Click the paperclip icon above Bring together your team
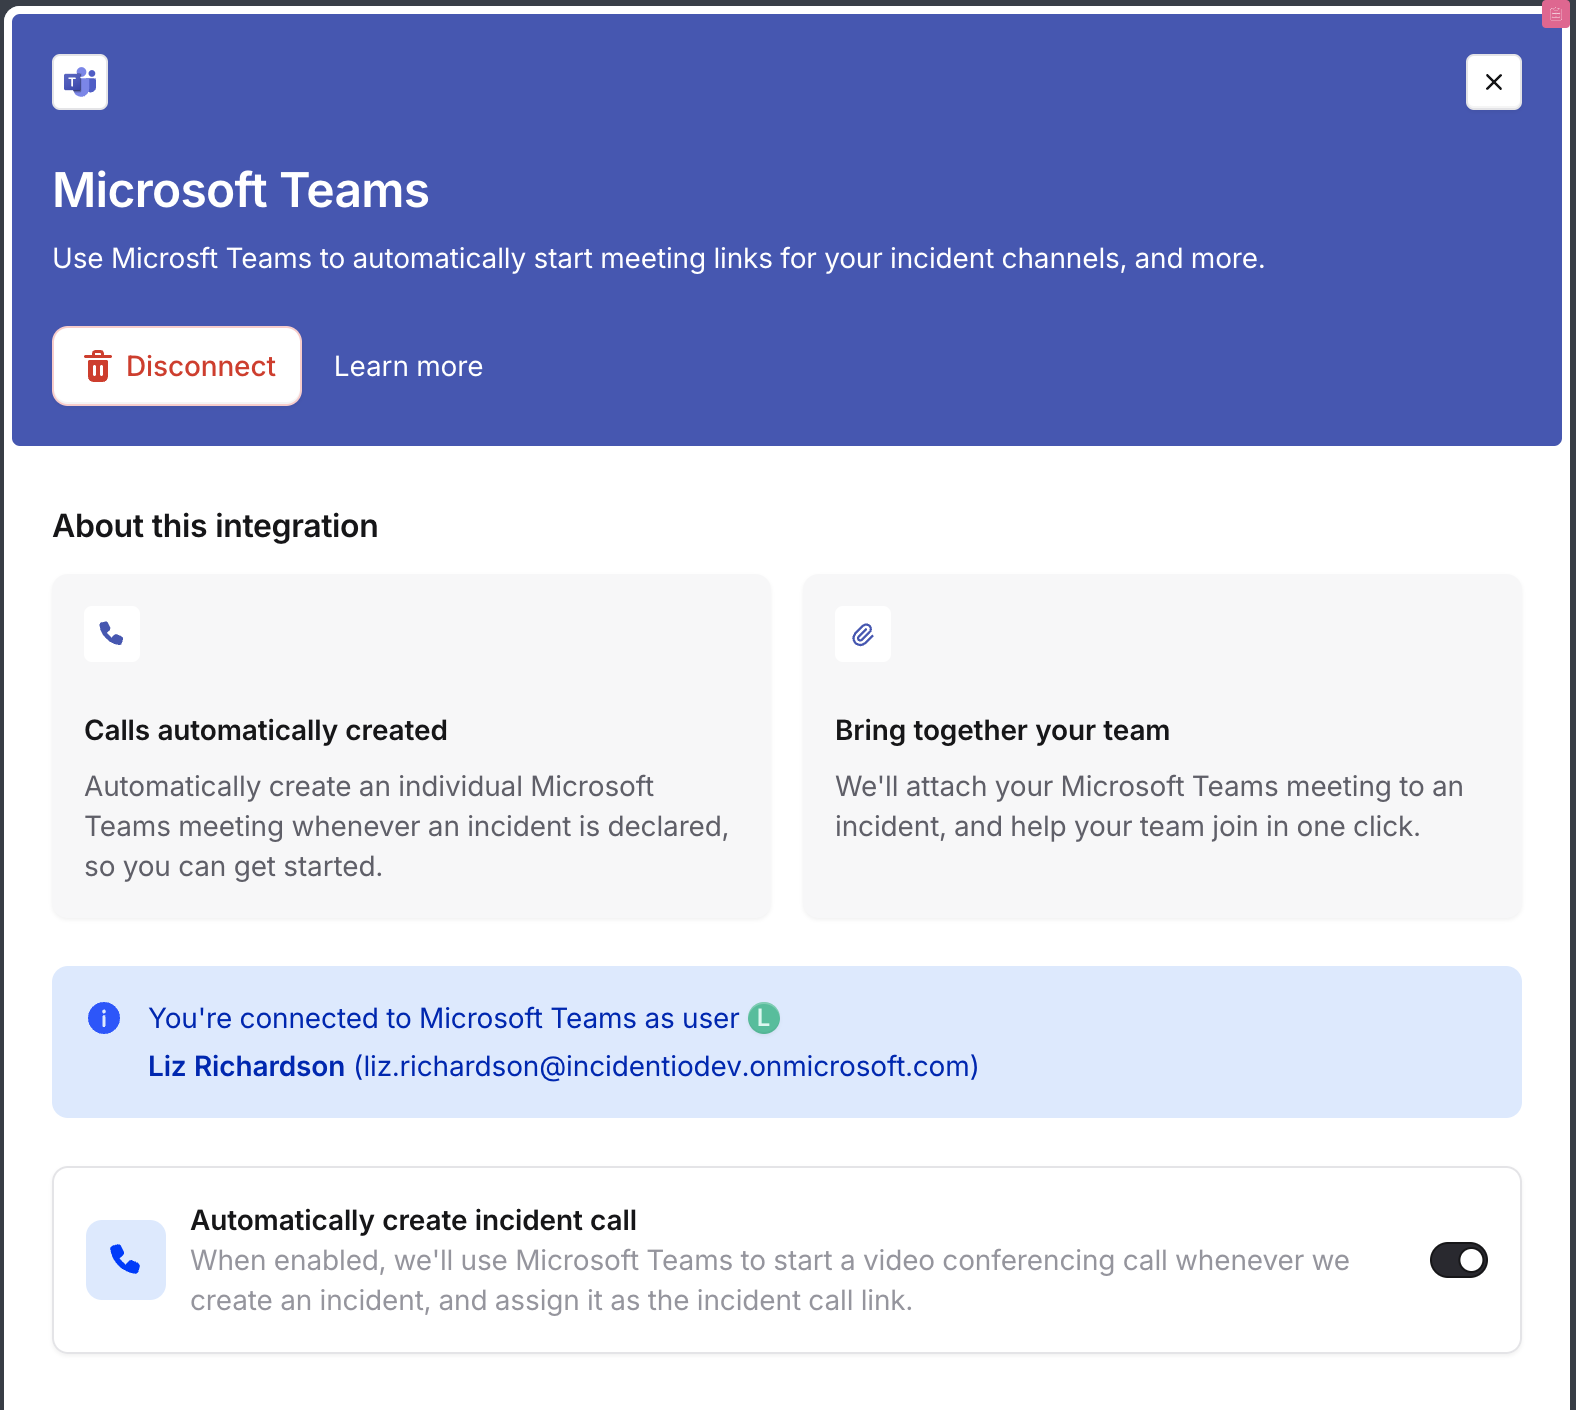Image resolution: width=1576 pixels, height=1410 pixels. 863,634
